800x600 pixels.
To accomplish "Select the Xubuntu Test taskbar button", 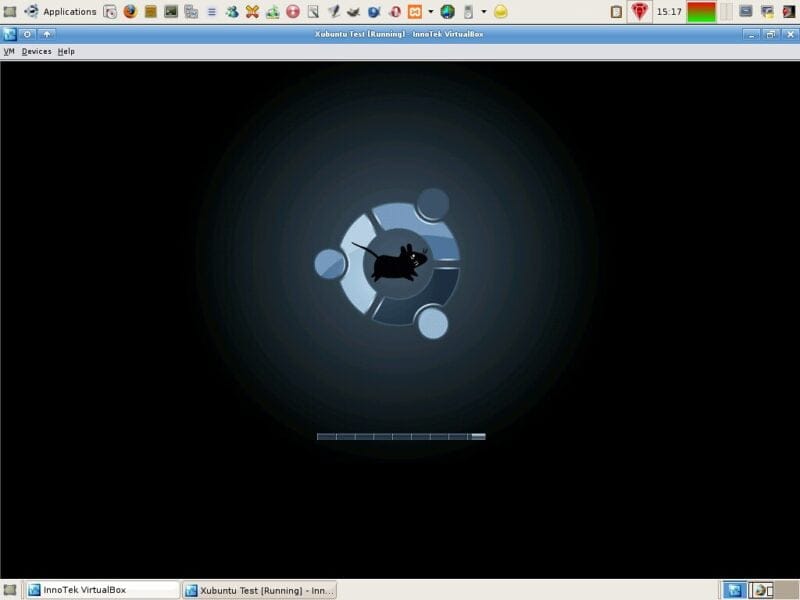I will pyautogui.click(x=262, y=589).
